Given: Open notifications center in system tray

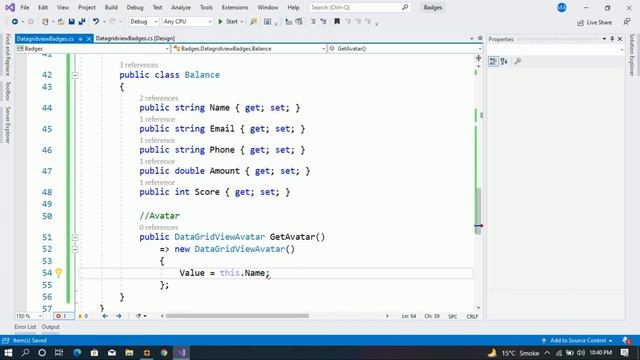Looking at the screenshot, I should pyautogui.click(x=624, y=353).
